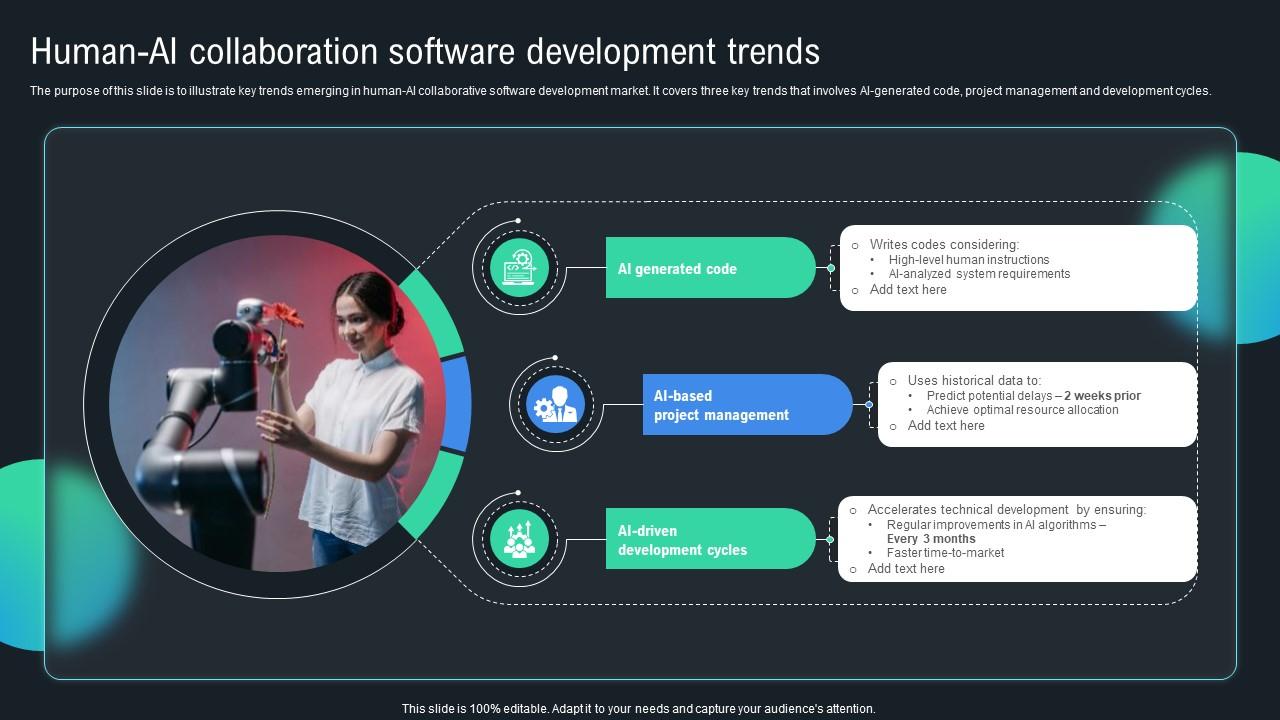The image size is (1280, 720).
Task: Click "Add text here" in the development cycles box
Action: 905,569
